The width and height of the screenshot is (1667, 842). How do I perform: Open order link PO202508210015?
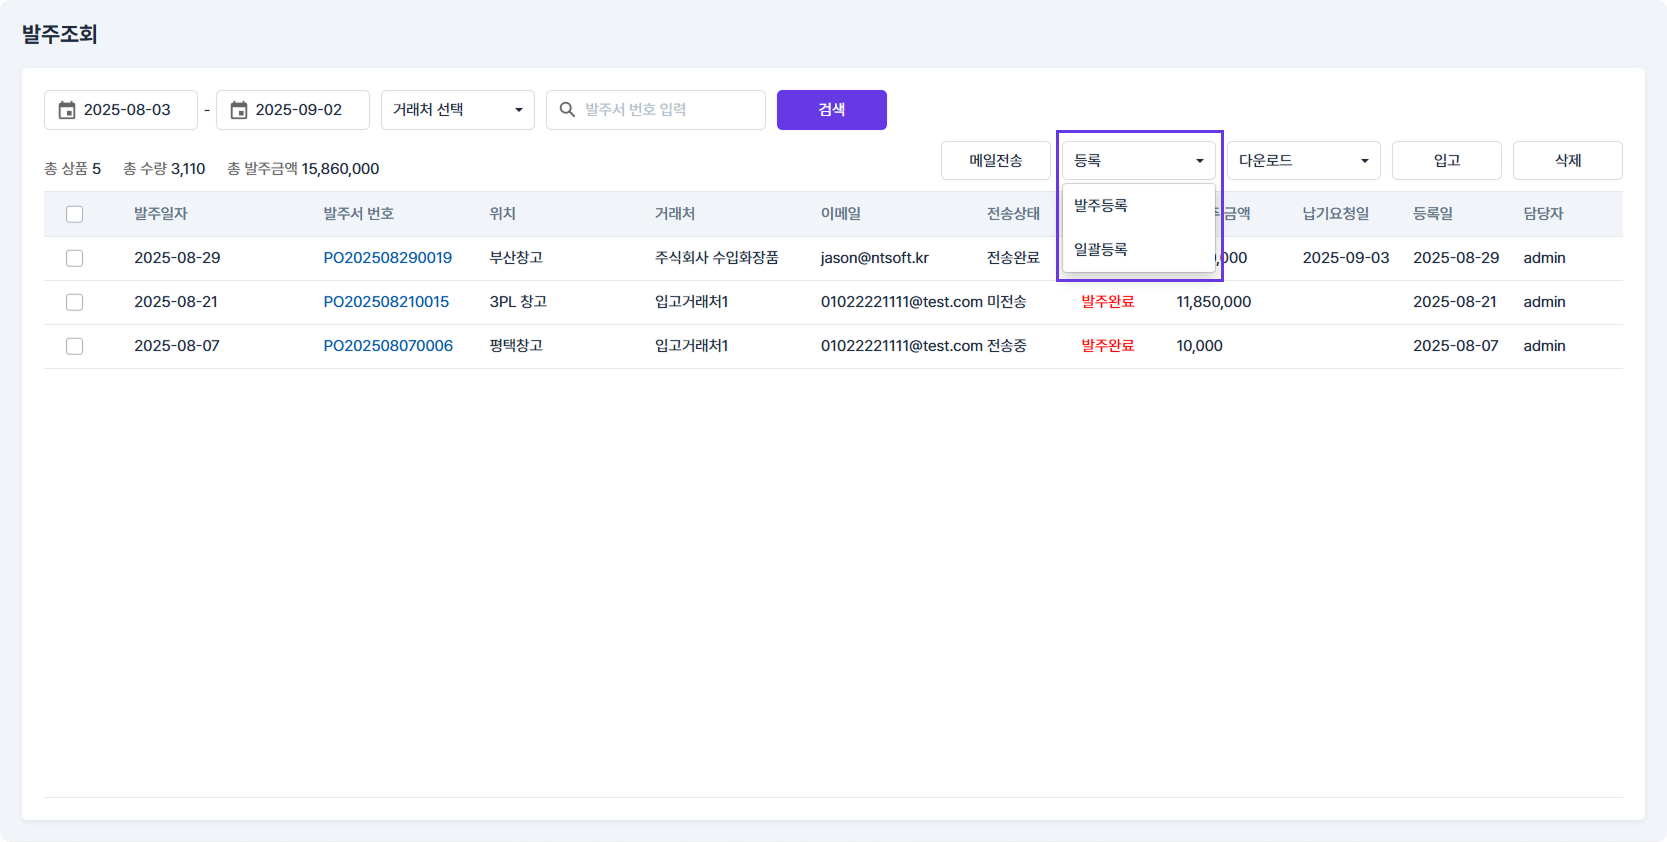point(386,302)
